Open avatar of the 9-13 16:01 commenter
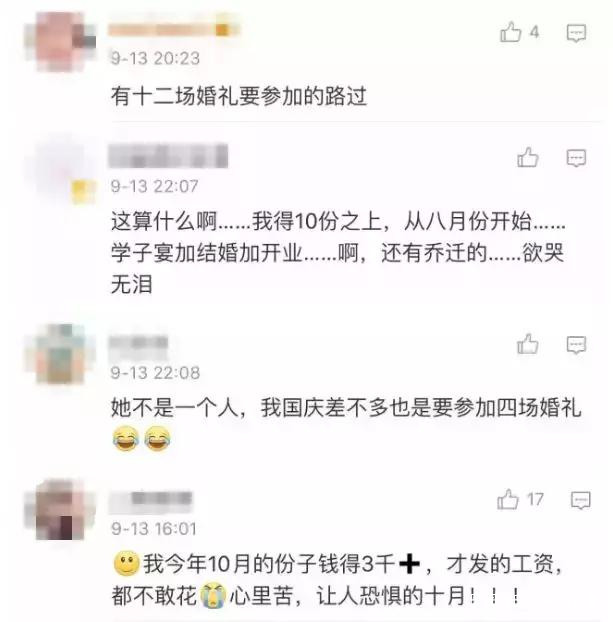Image resolution: width=613 pixels, height=622 pixels. 60,510
